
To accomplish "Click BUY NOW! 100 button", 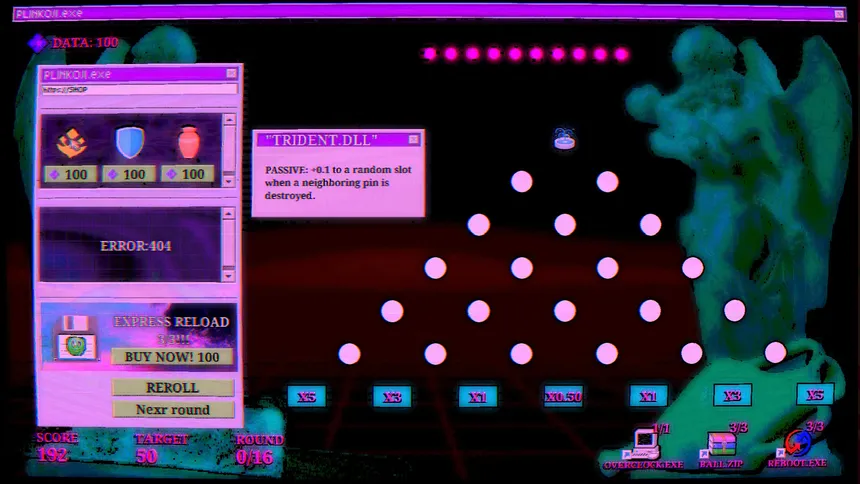I will pyautogui.click(x=172, y=357).
